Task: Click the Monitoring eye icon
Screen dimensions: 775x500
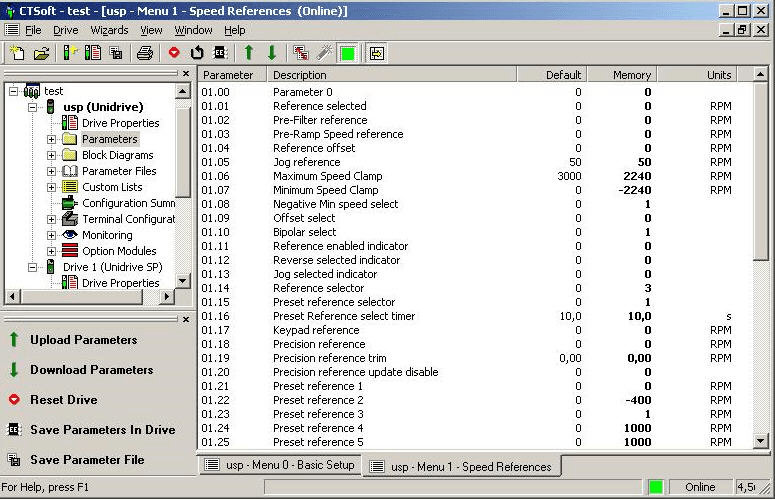Action: (x=70, y=235)
